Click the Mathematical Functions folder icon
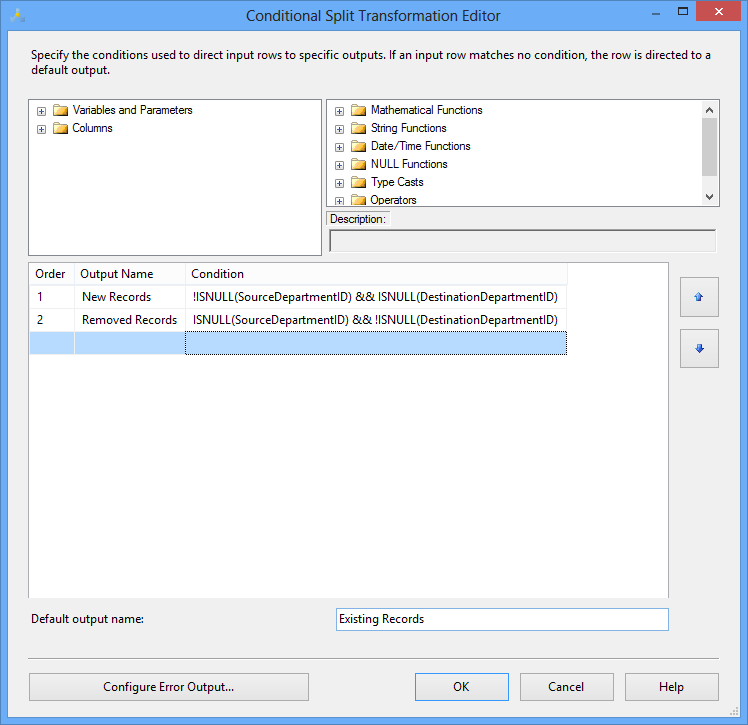 pyautogui.click(x=358, y=110)
